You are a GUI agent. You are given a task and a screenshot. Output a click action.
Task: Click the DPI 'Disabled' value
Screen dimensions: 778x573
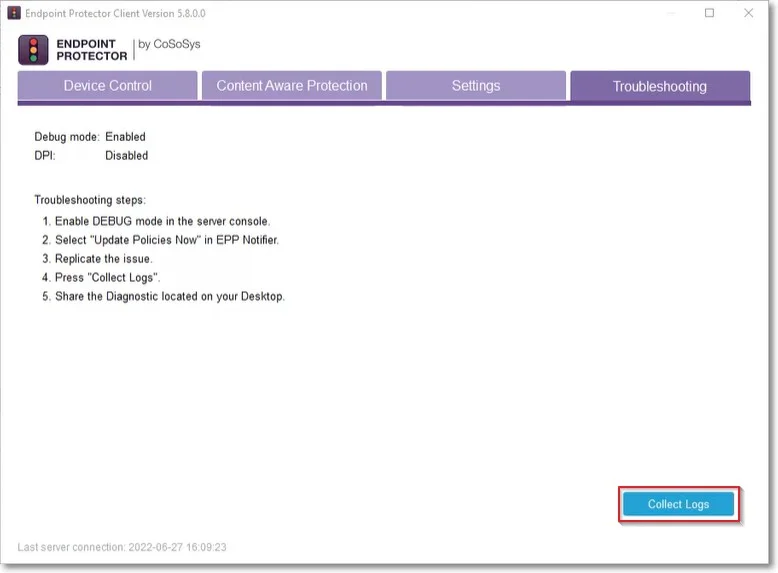point(127,156)
